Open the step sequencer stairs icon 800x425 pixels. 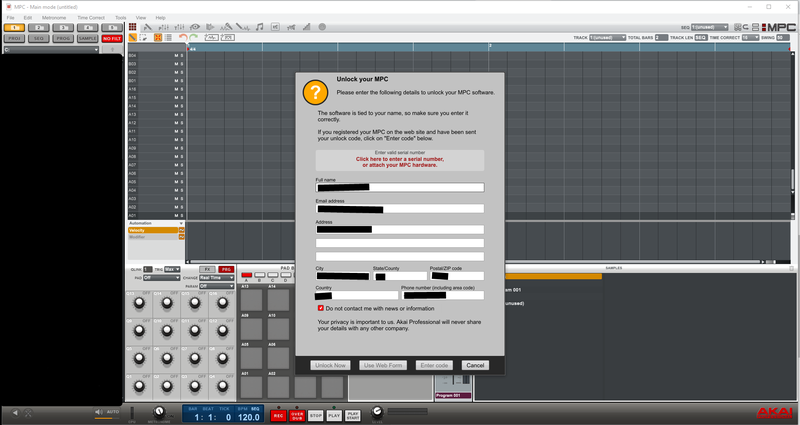coord(306,27)
